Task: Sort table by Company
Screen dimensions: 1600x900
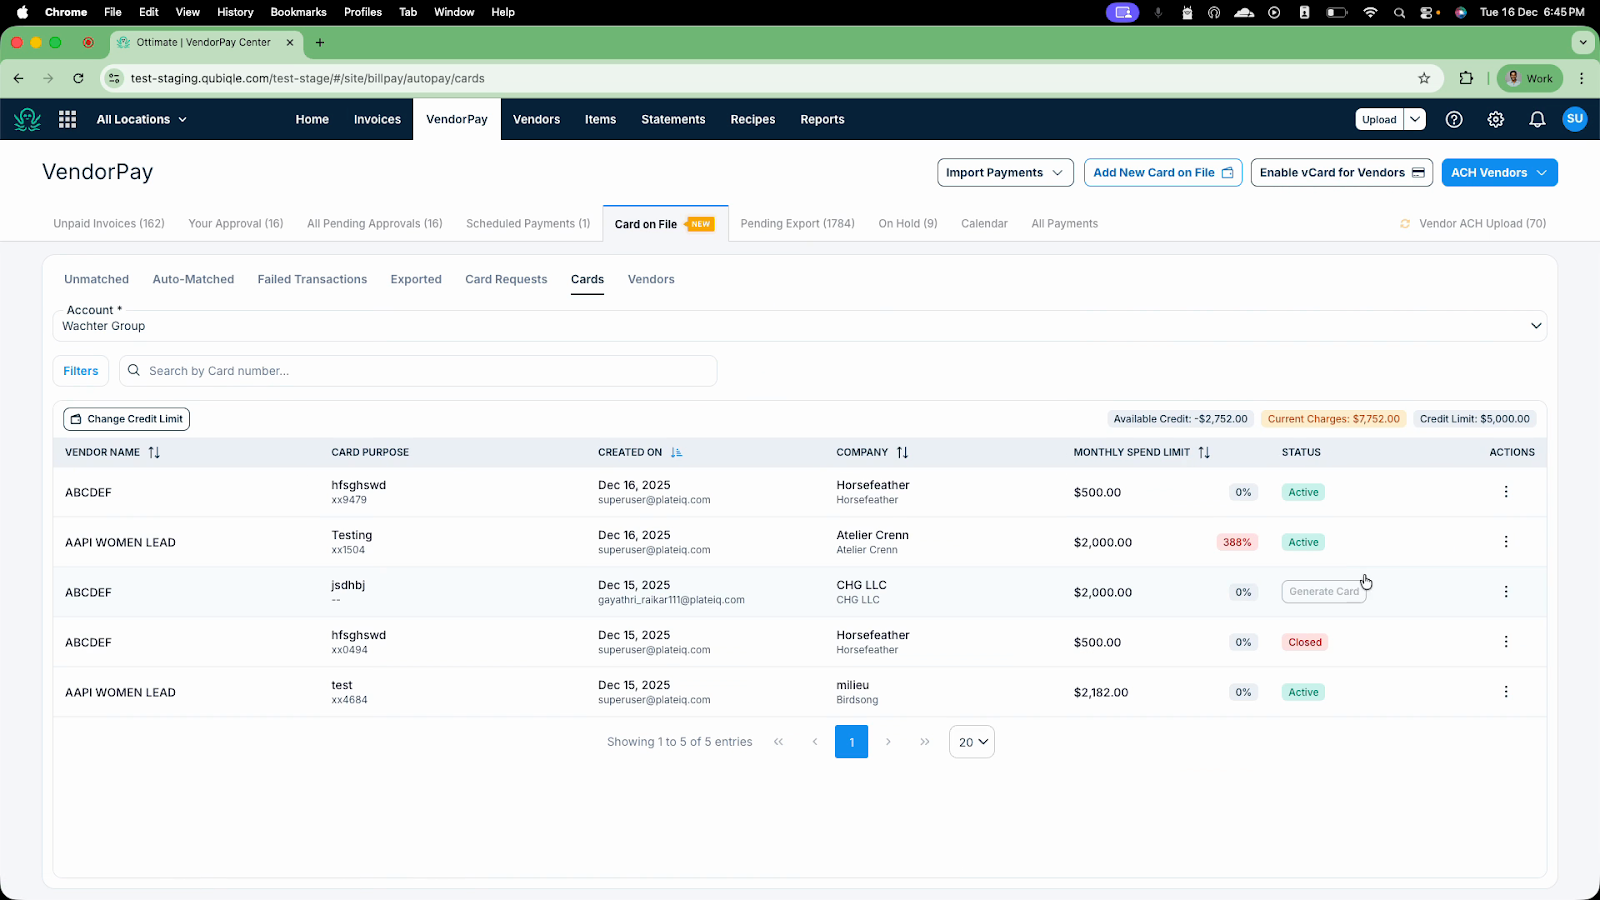Action: (903, 452)
